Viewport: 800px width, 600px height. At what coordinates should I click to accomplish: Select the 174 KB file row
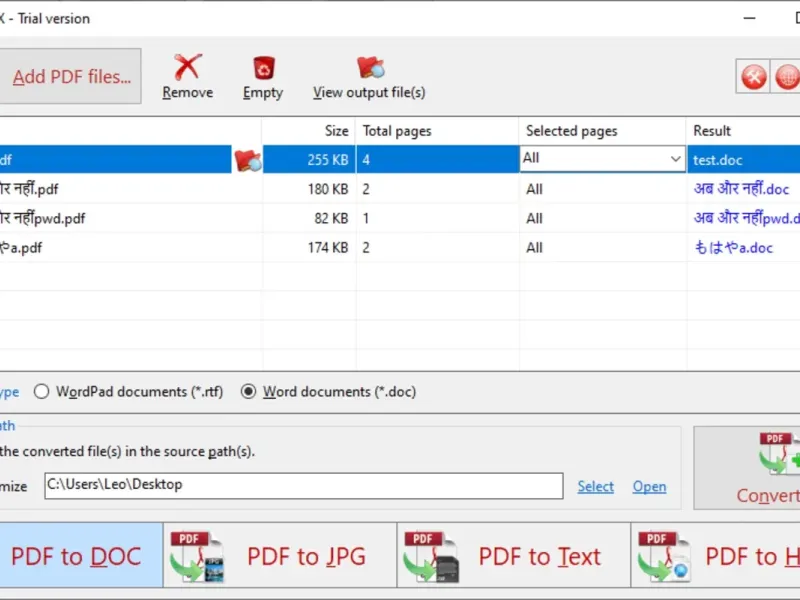point(400,248)
